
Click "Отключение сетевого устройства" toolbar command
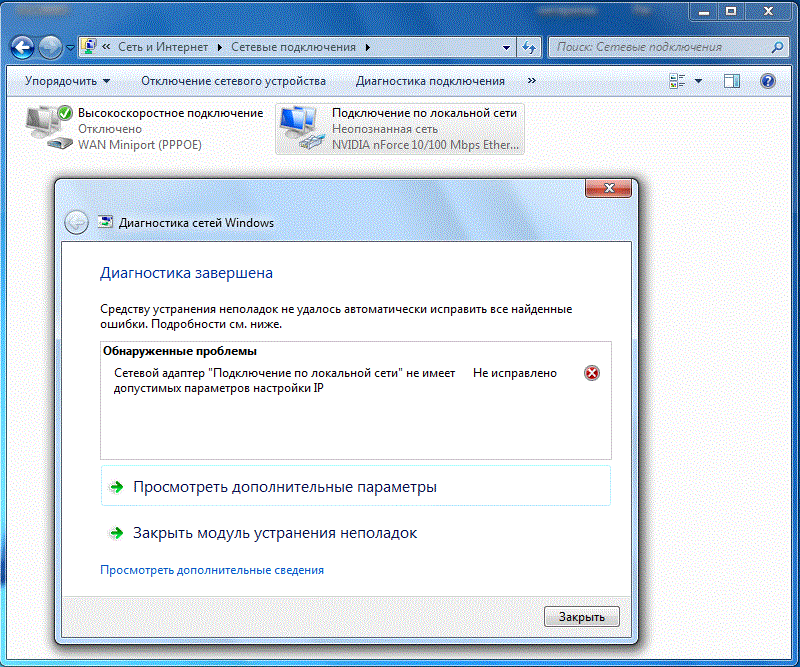(x=233, y=81)
